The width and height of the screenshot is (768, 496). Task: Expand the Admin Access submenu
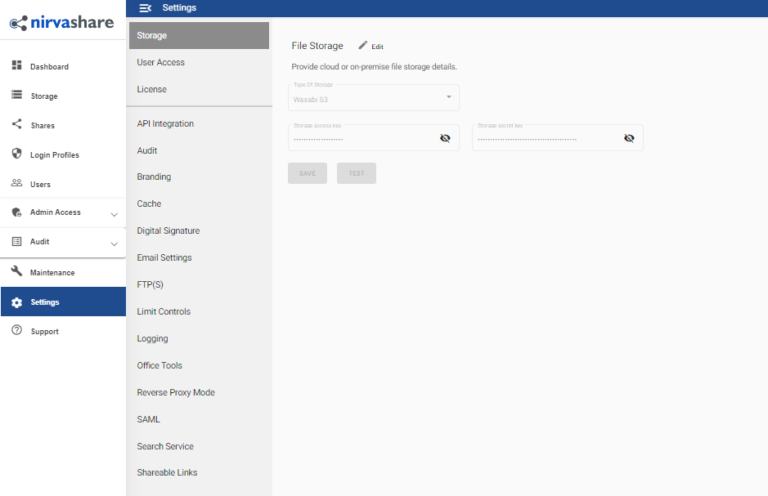tap(114, 214)
